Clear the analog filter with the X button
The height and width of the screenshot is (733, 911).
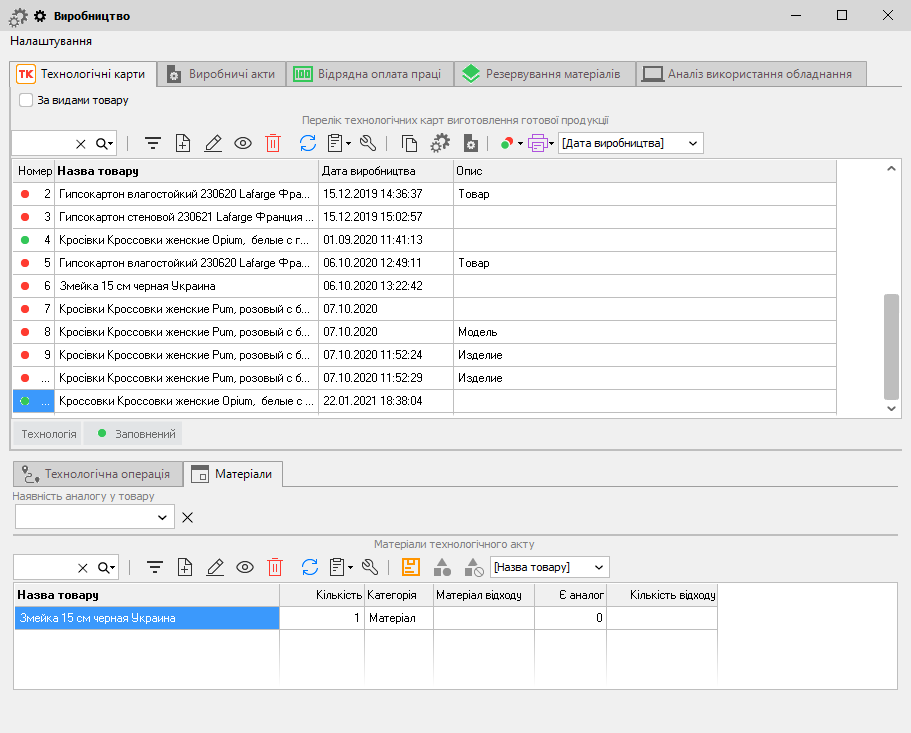click(x=187, y=517)
